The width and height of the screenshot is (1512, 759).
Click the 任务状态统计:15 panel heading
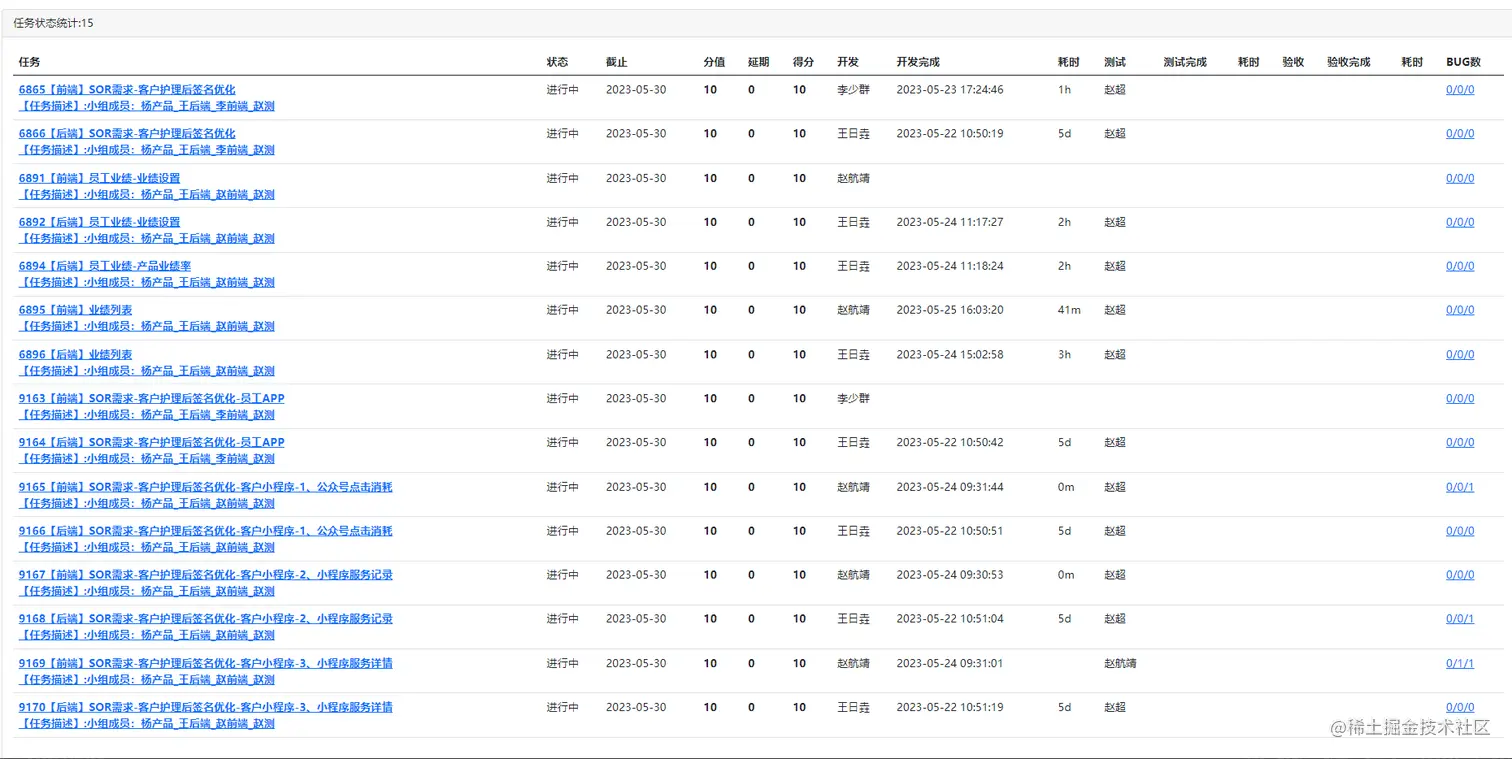tap(53, 23)
